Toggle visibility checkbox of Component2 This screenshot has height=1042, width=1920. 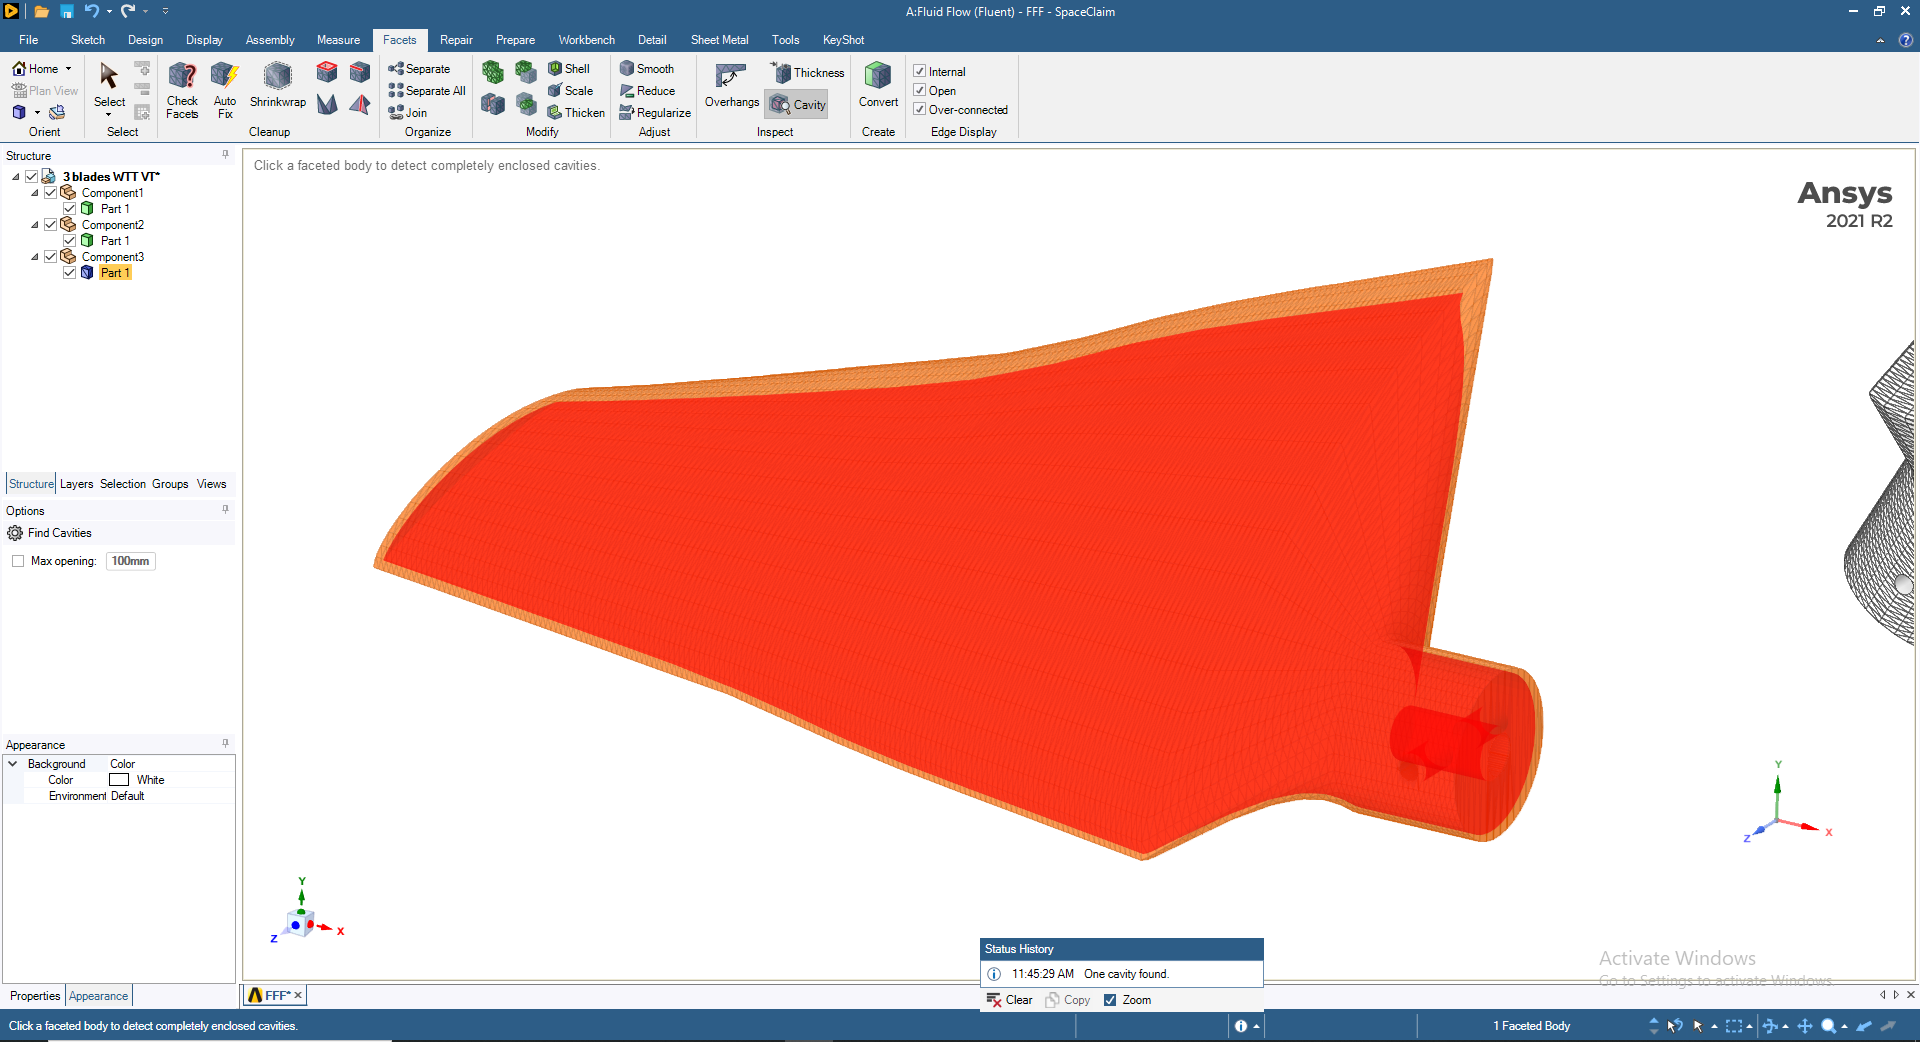pyautogui.click(x=50, y=224)
